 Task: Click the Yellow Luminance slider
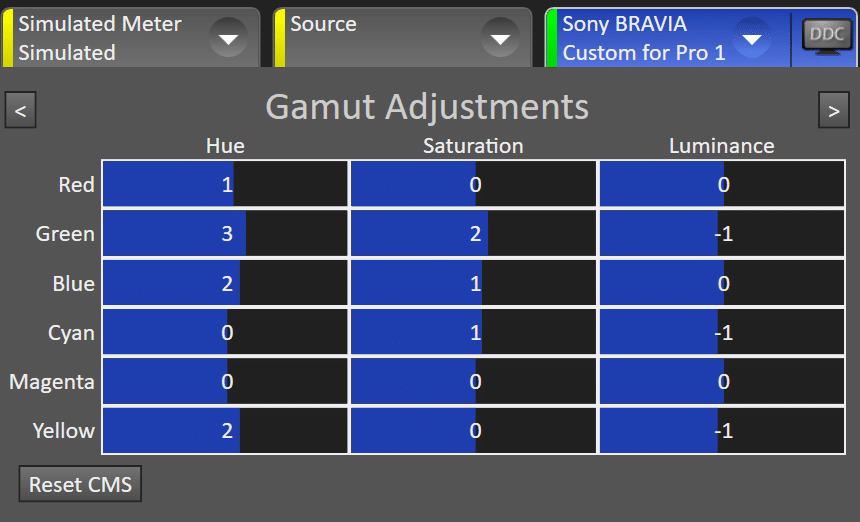click(722, 431)
